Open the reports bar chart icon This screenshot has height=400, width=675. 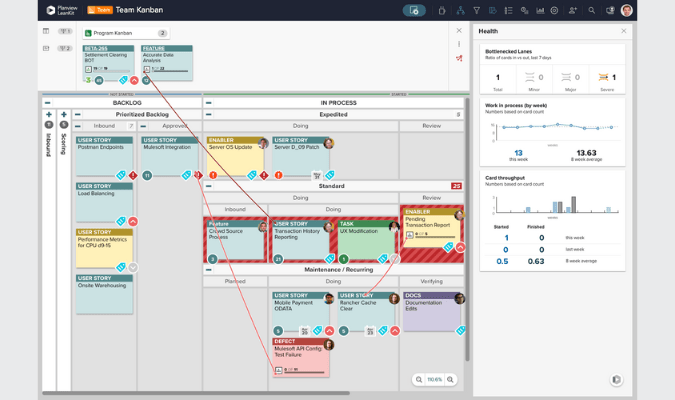point(540,11)
